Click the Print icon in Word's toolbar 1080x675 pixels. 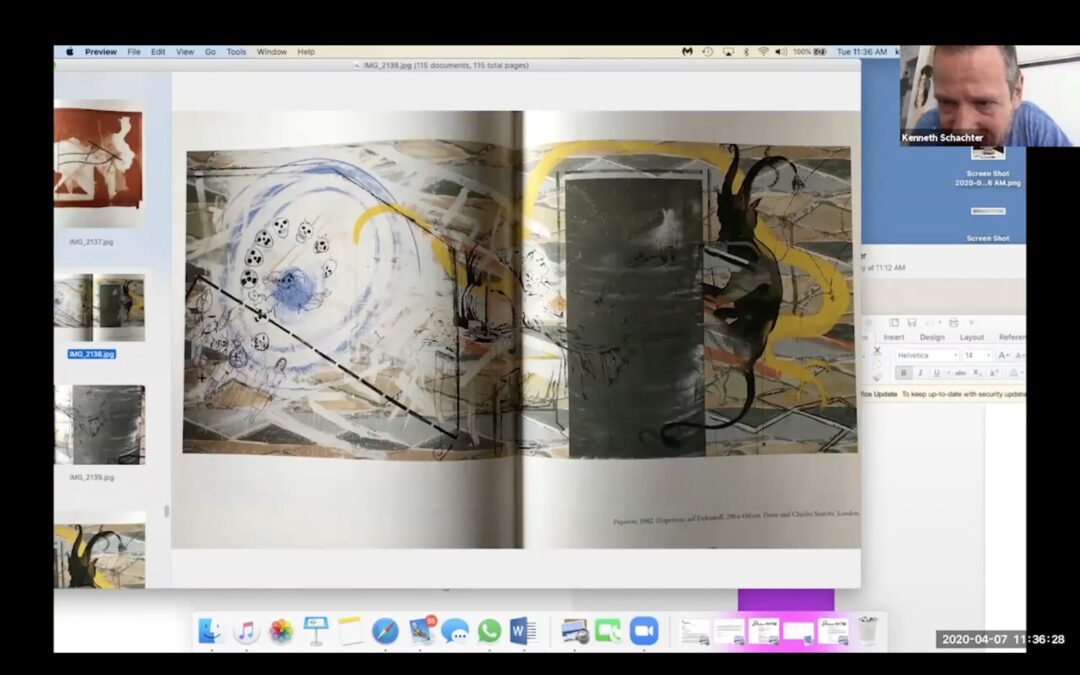[x=953, y=322]
